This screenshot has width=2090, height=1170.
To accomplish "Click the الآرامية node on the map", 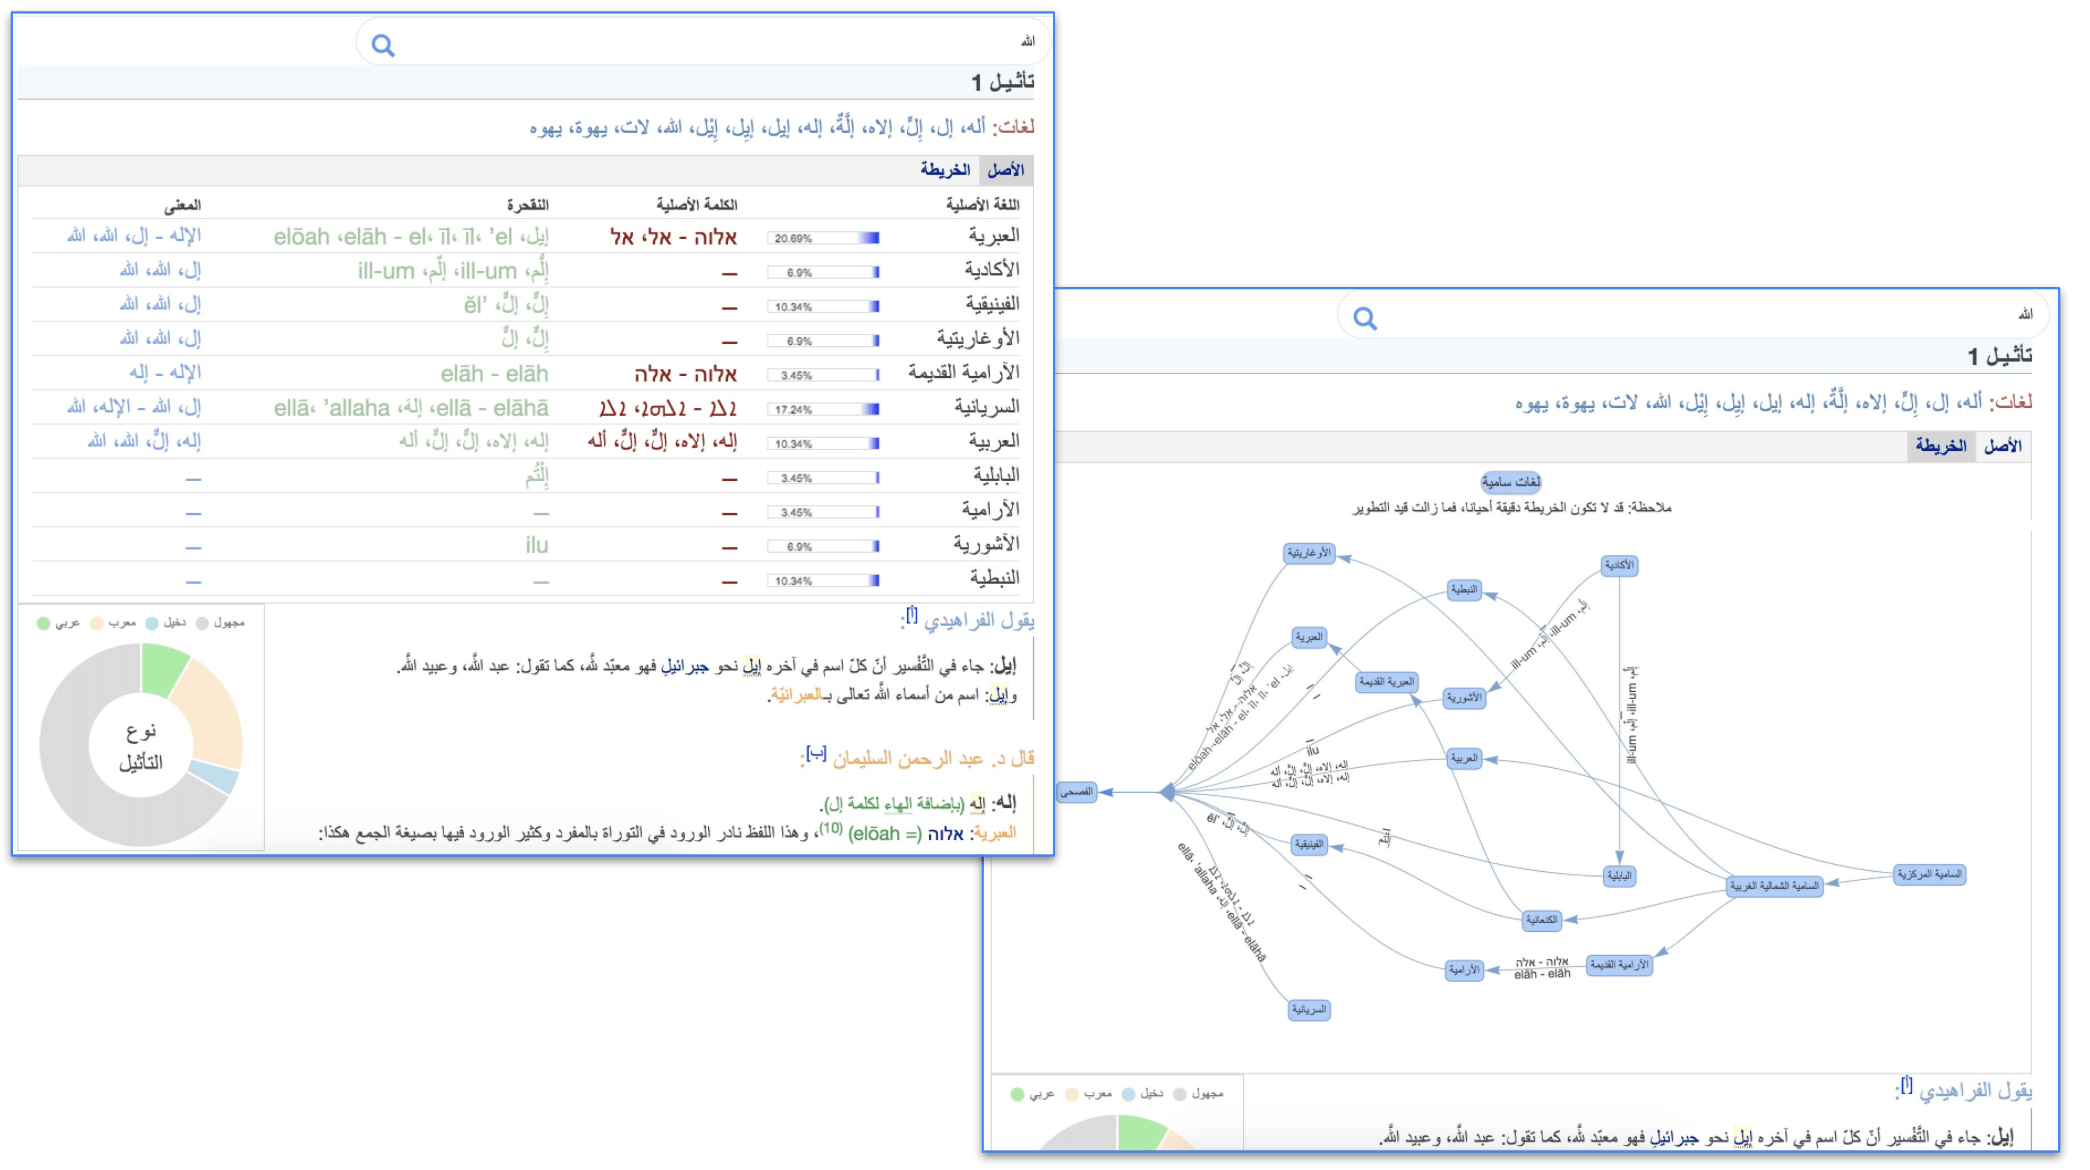I will pos(1464,970).
